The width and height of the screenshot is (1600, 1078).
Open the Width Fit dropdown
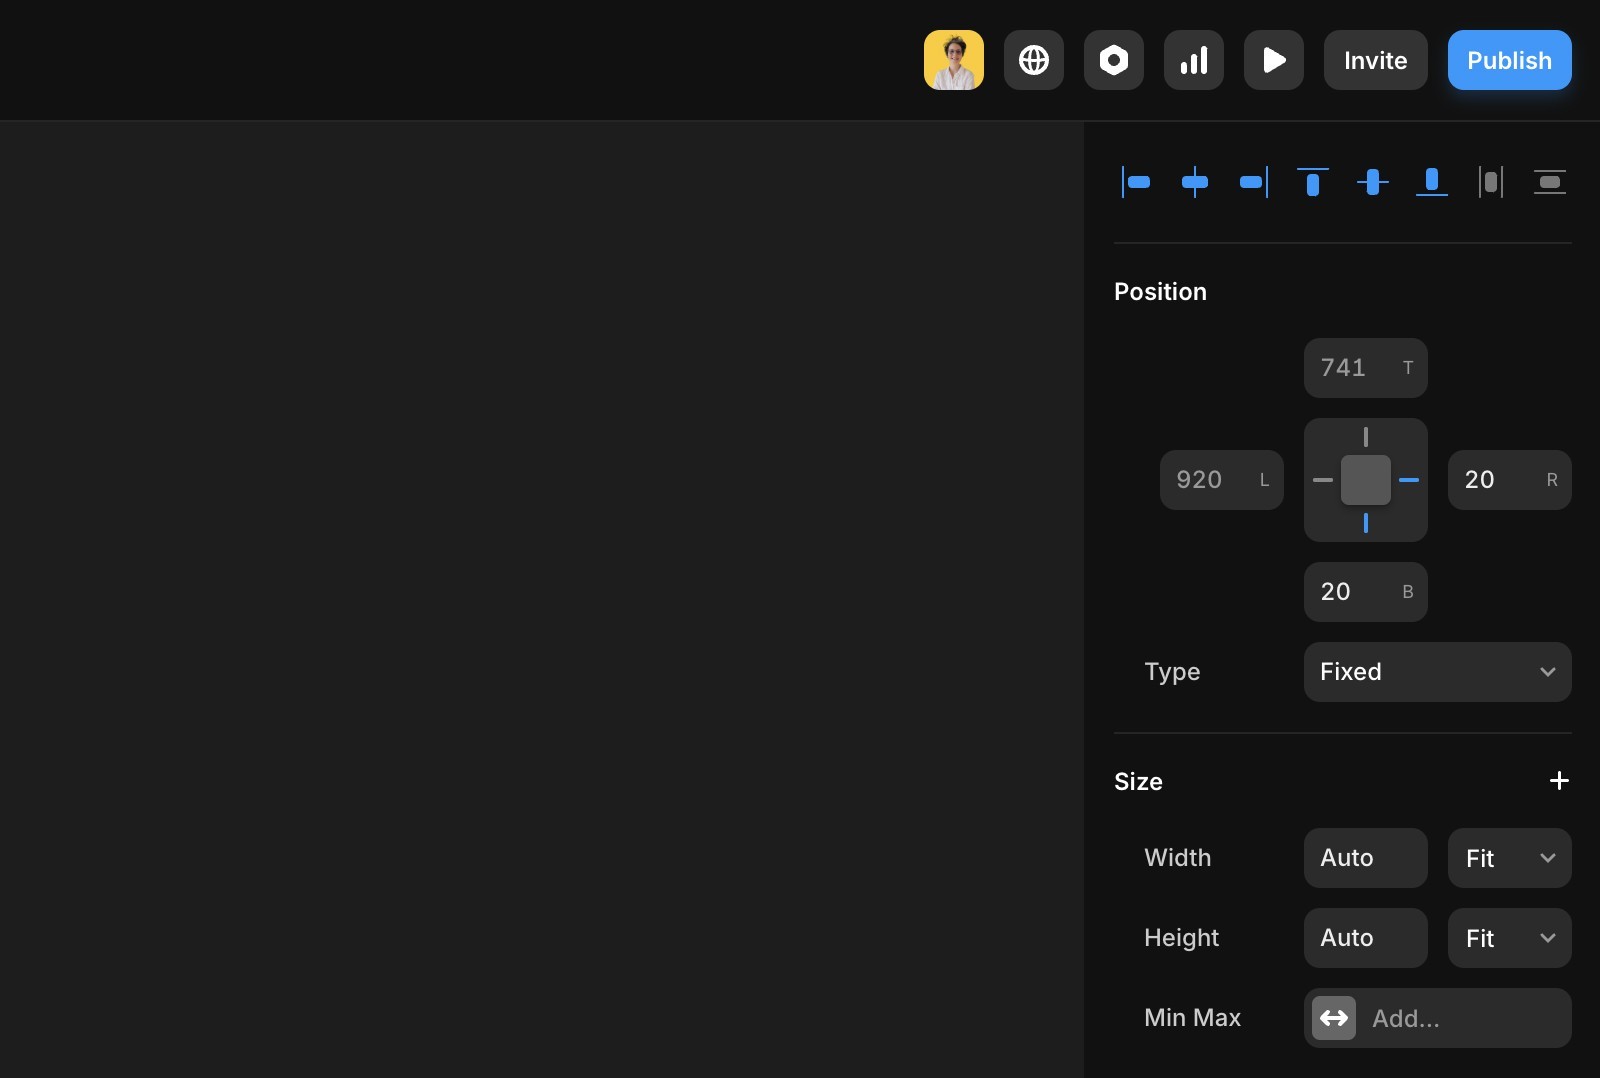click(x=1510, y=858)
